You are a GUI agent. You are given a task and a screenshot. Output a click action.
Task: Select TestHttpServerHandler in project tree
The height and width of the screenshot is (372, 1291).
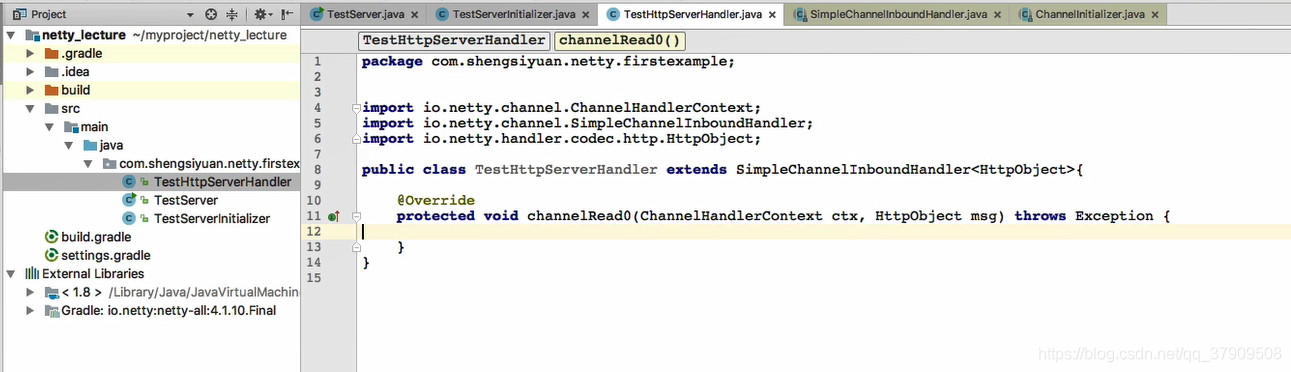click(x=222, y=182)
